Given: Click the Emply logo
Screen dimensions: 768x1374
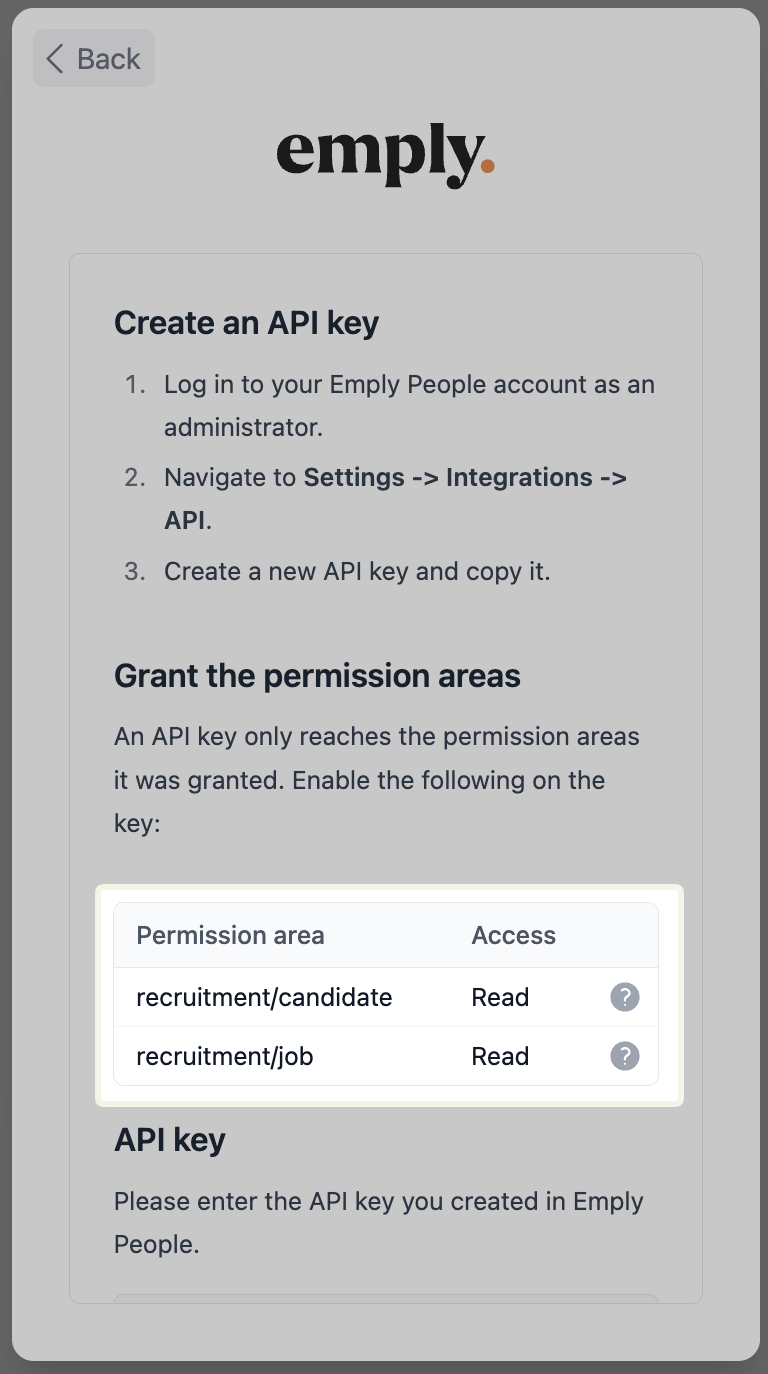Looking at the screenshot, I should (385, 158).
